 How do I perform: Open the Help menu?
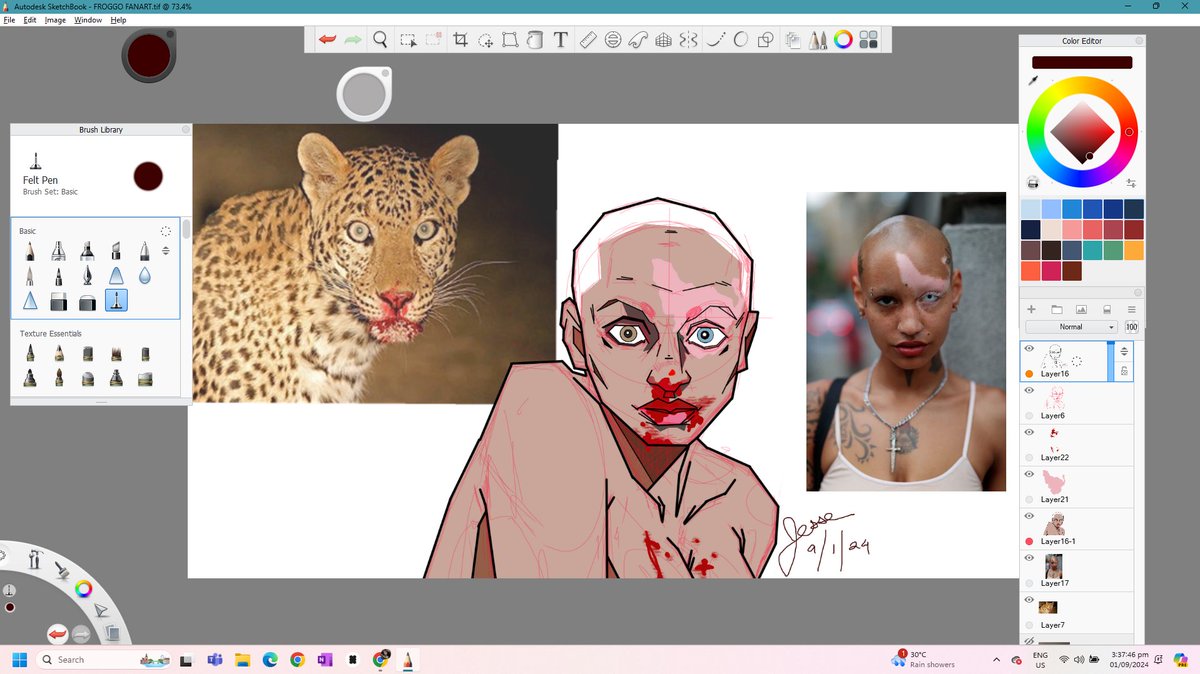[118, 20]
